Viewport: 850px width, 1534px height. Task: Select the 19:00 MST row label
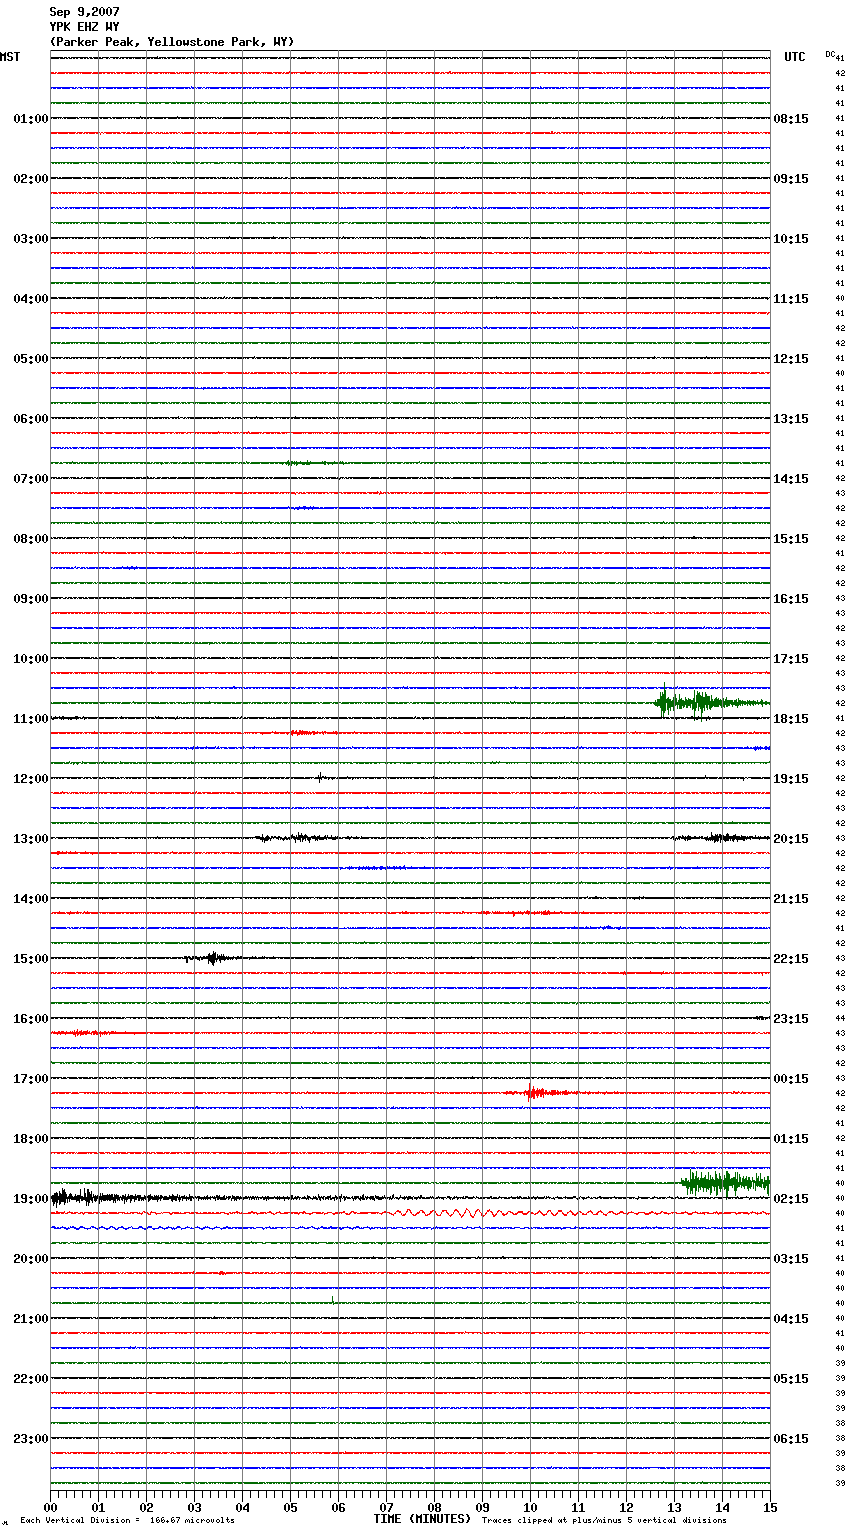(31, 1199)
